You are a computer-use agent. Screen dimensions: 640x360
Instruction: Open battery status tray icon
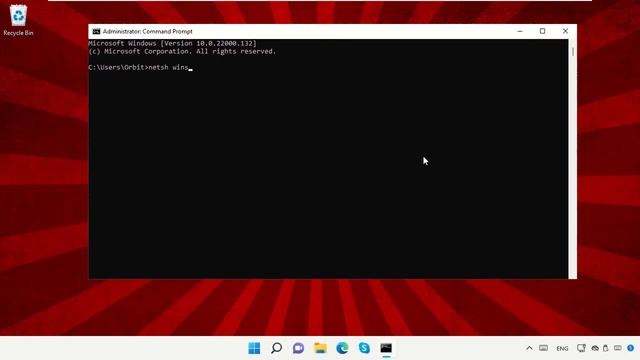tap(618, 348)
